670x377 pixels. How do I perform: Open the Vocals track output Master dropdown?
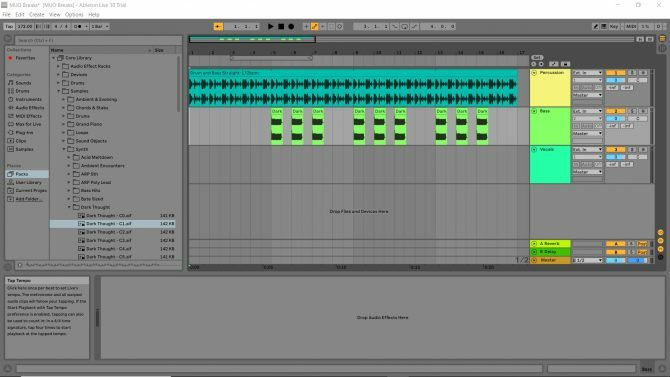coord(587,172)
